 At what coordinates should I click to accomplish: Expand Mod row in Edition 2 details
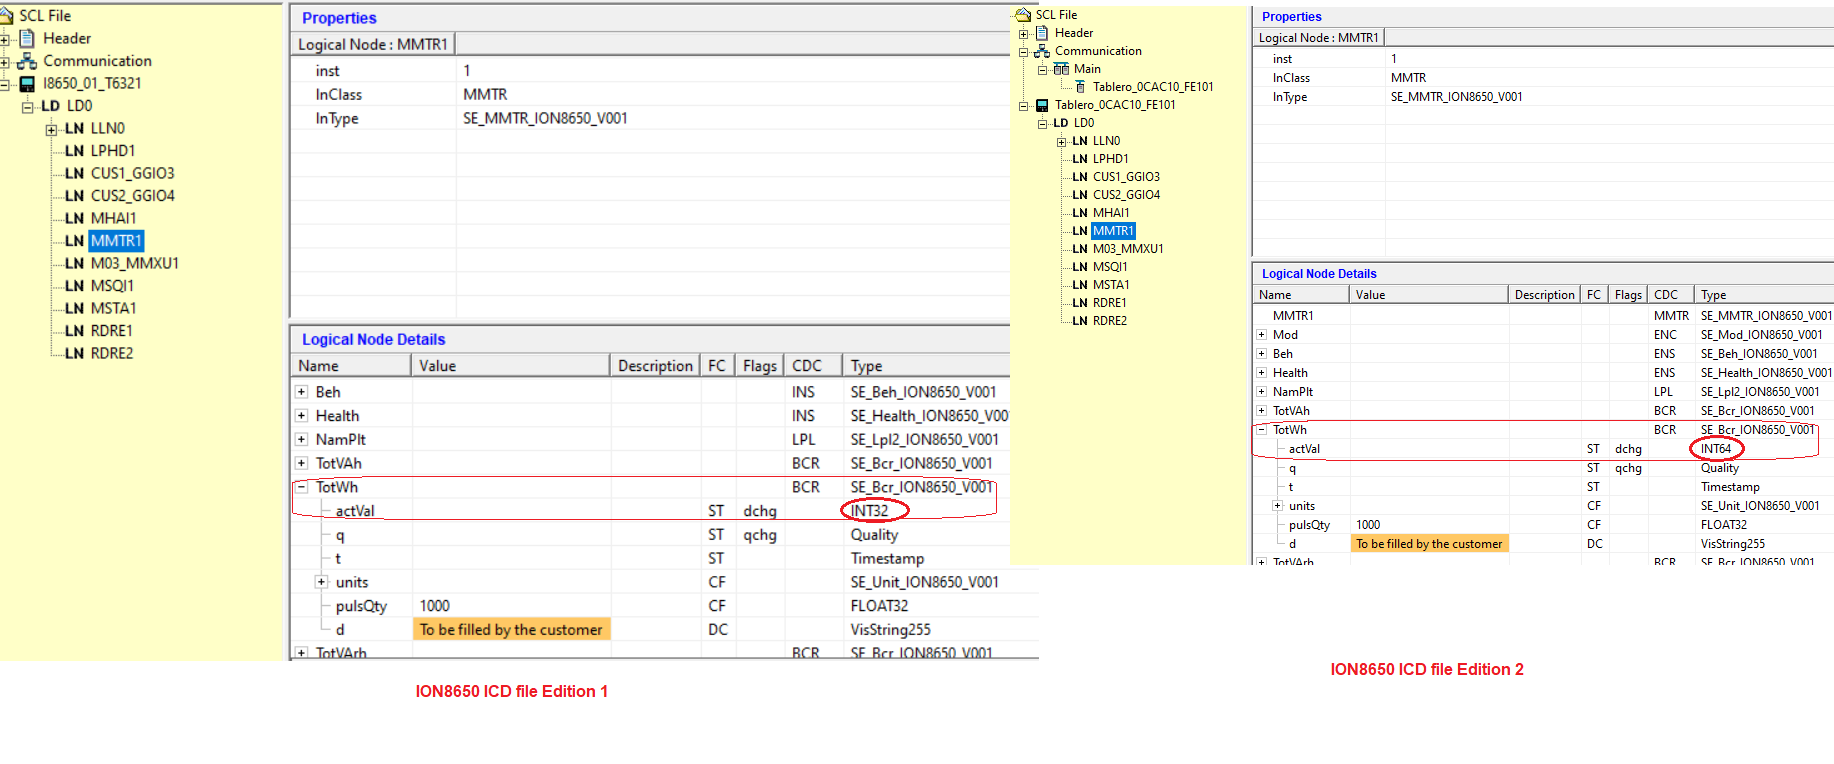[1261, 335]
